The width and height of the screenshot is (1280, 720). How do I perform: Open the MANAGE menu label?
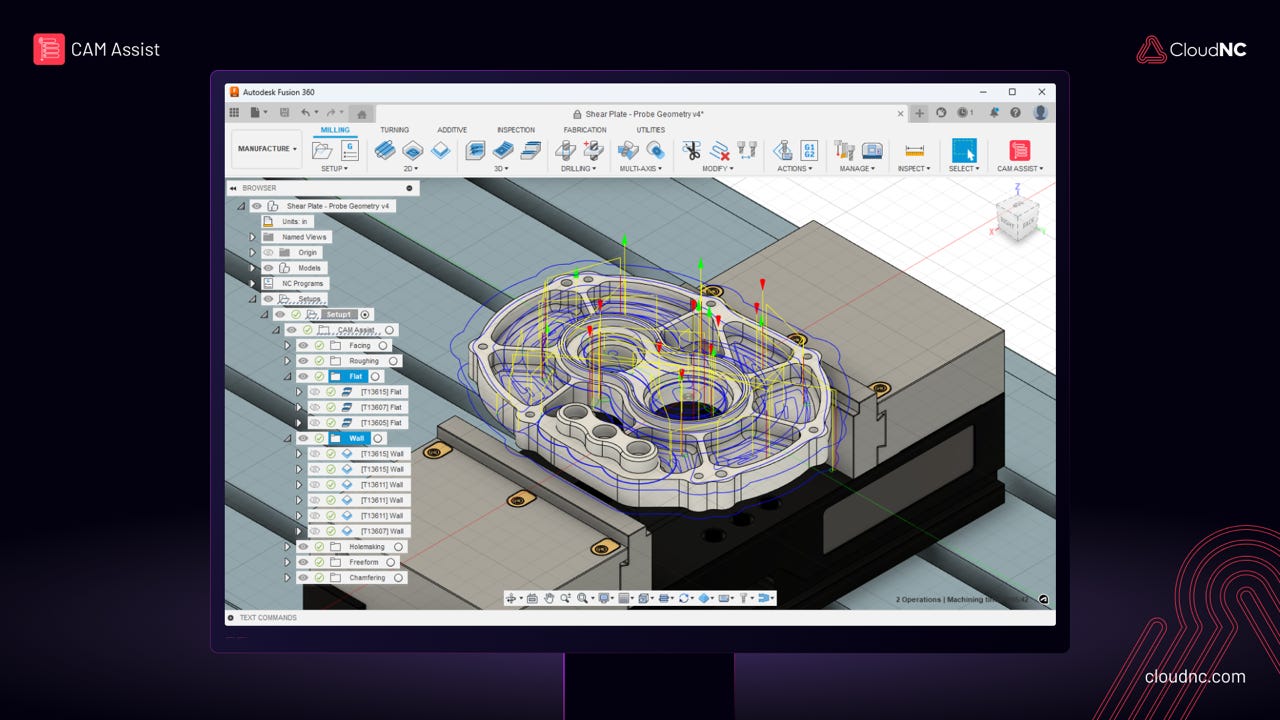coord(858,169)
